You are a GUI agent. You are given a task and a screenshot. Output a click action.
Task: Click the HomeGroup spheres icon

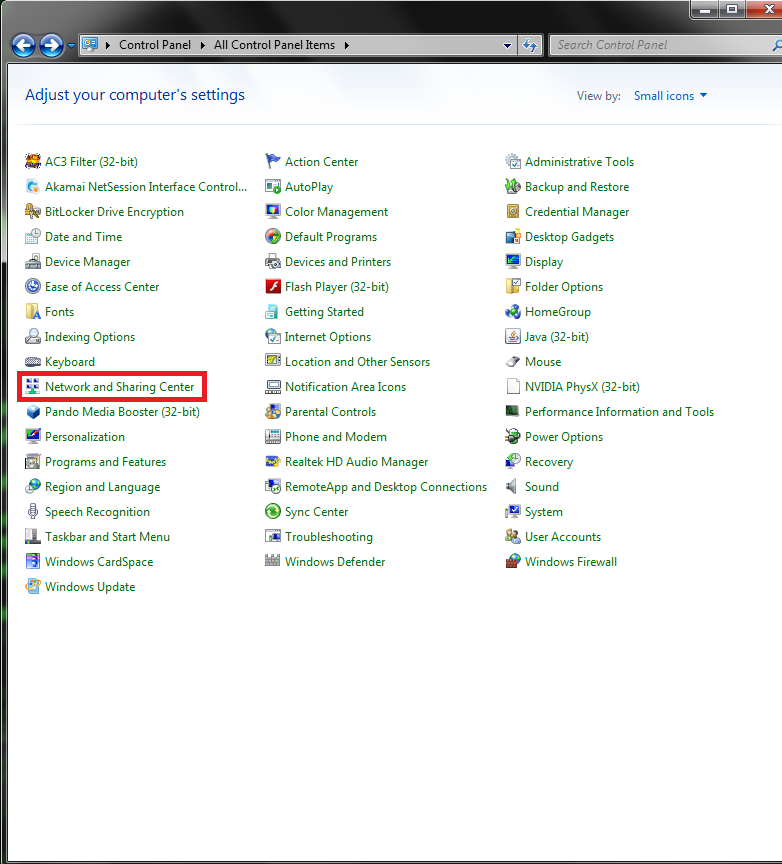point(513,311)
